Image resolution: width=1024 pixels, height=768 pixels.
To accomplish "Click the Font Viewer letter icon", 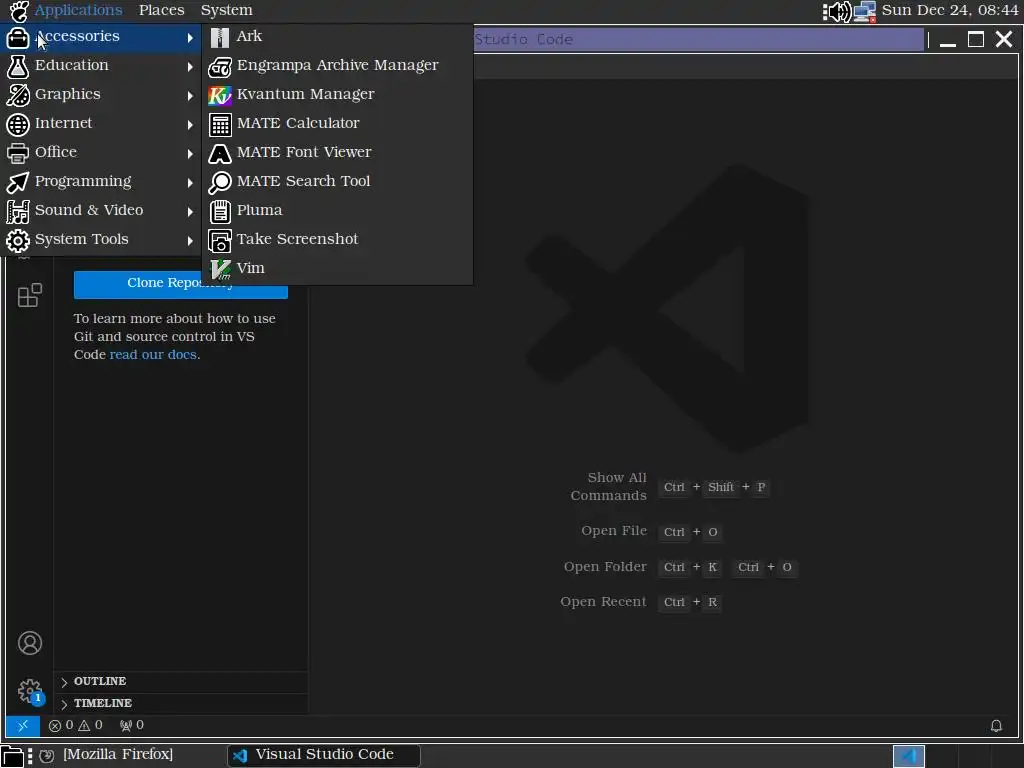I will pyautogui.click(x=219, y=153).
